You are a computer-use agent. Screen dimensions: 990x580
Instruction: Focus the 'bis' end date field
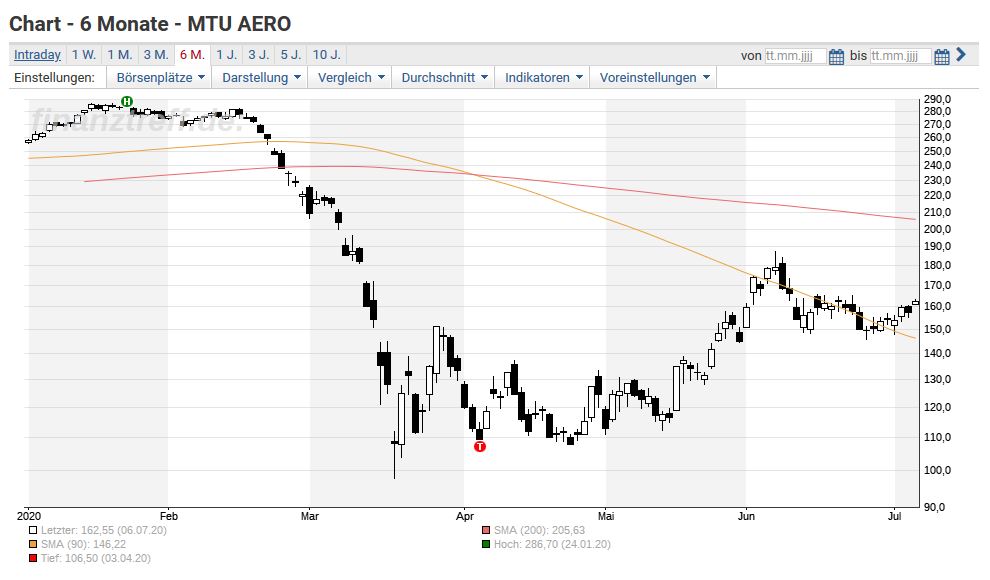point(900,56)
